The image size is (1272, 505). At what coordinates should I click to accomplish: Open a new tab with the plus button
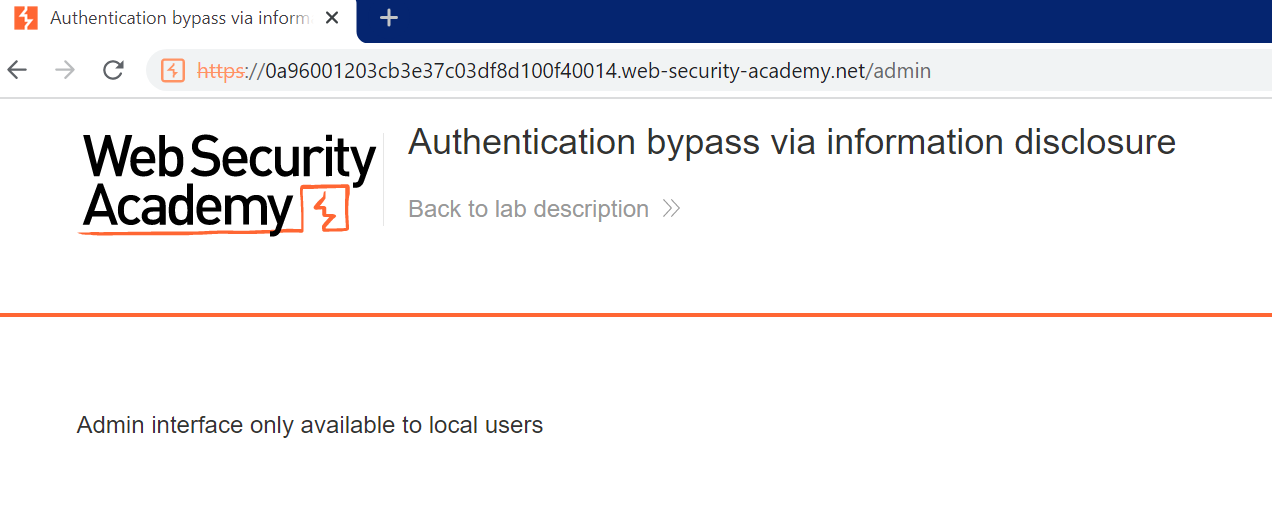pyautogui.click(x=389, y=18)
